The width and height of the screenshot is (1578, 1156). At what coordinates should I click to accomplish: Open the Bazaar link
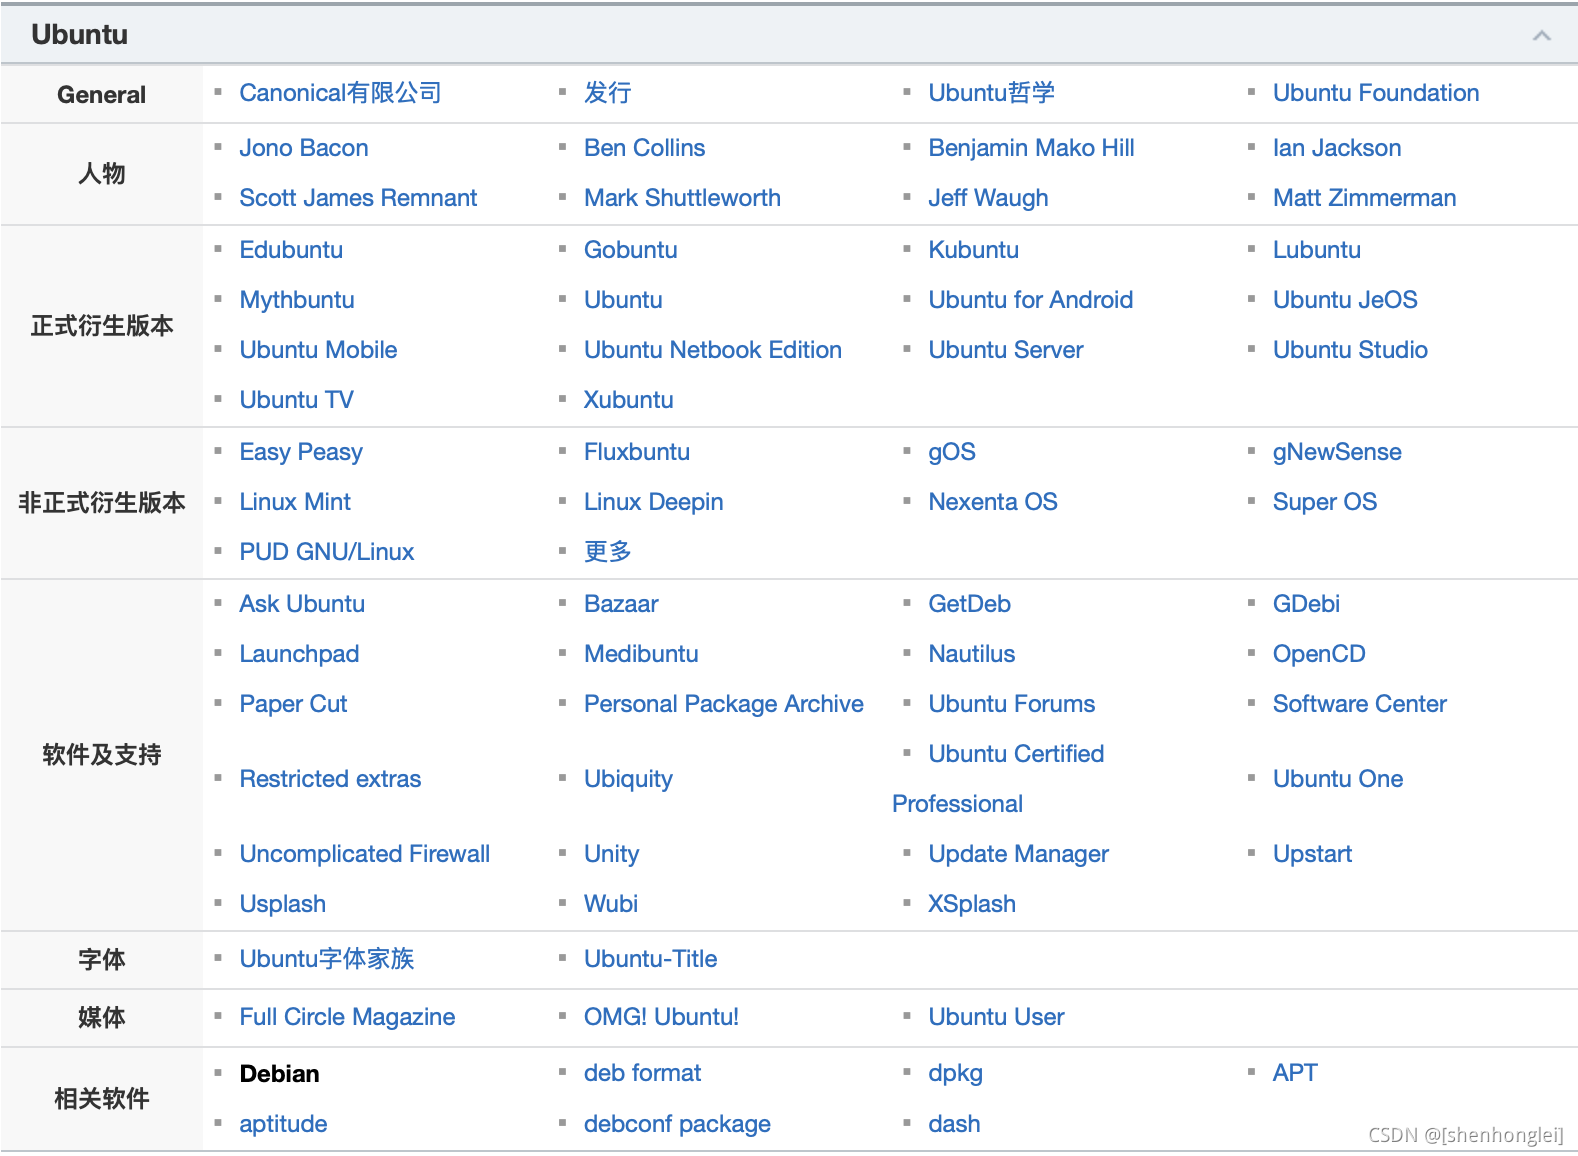coord(621,604)
